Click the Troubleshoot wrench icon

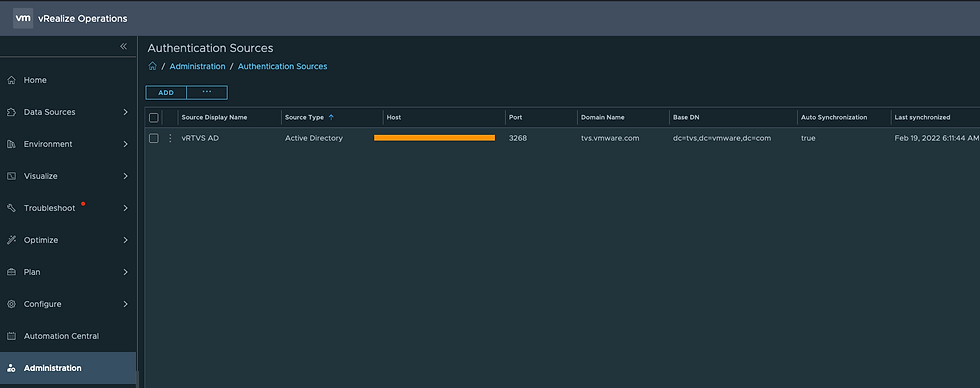tap(11, 208)
